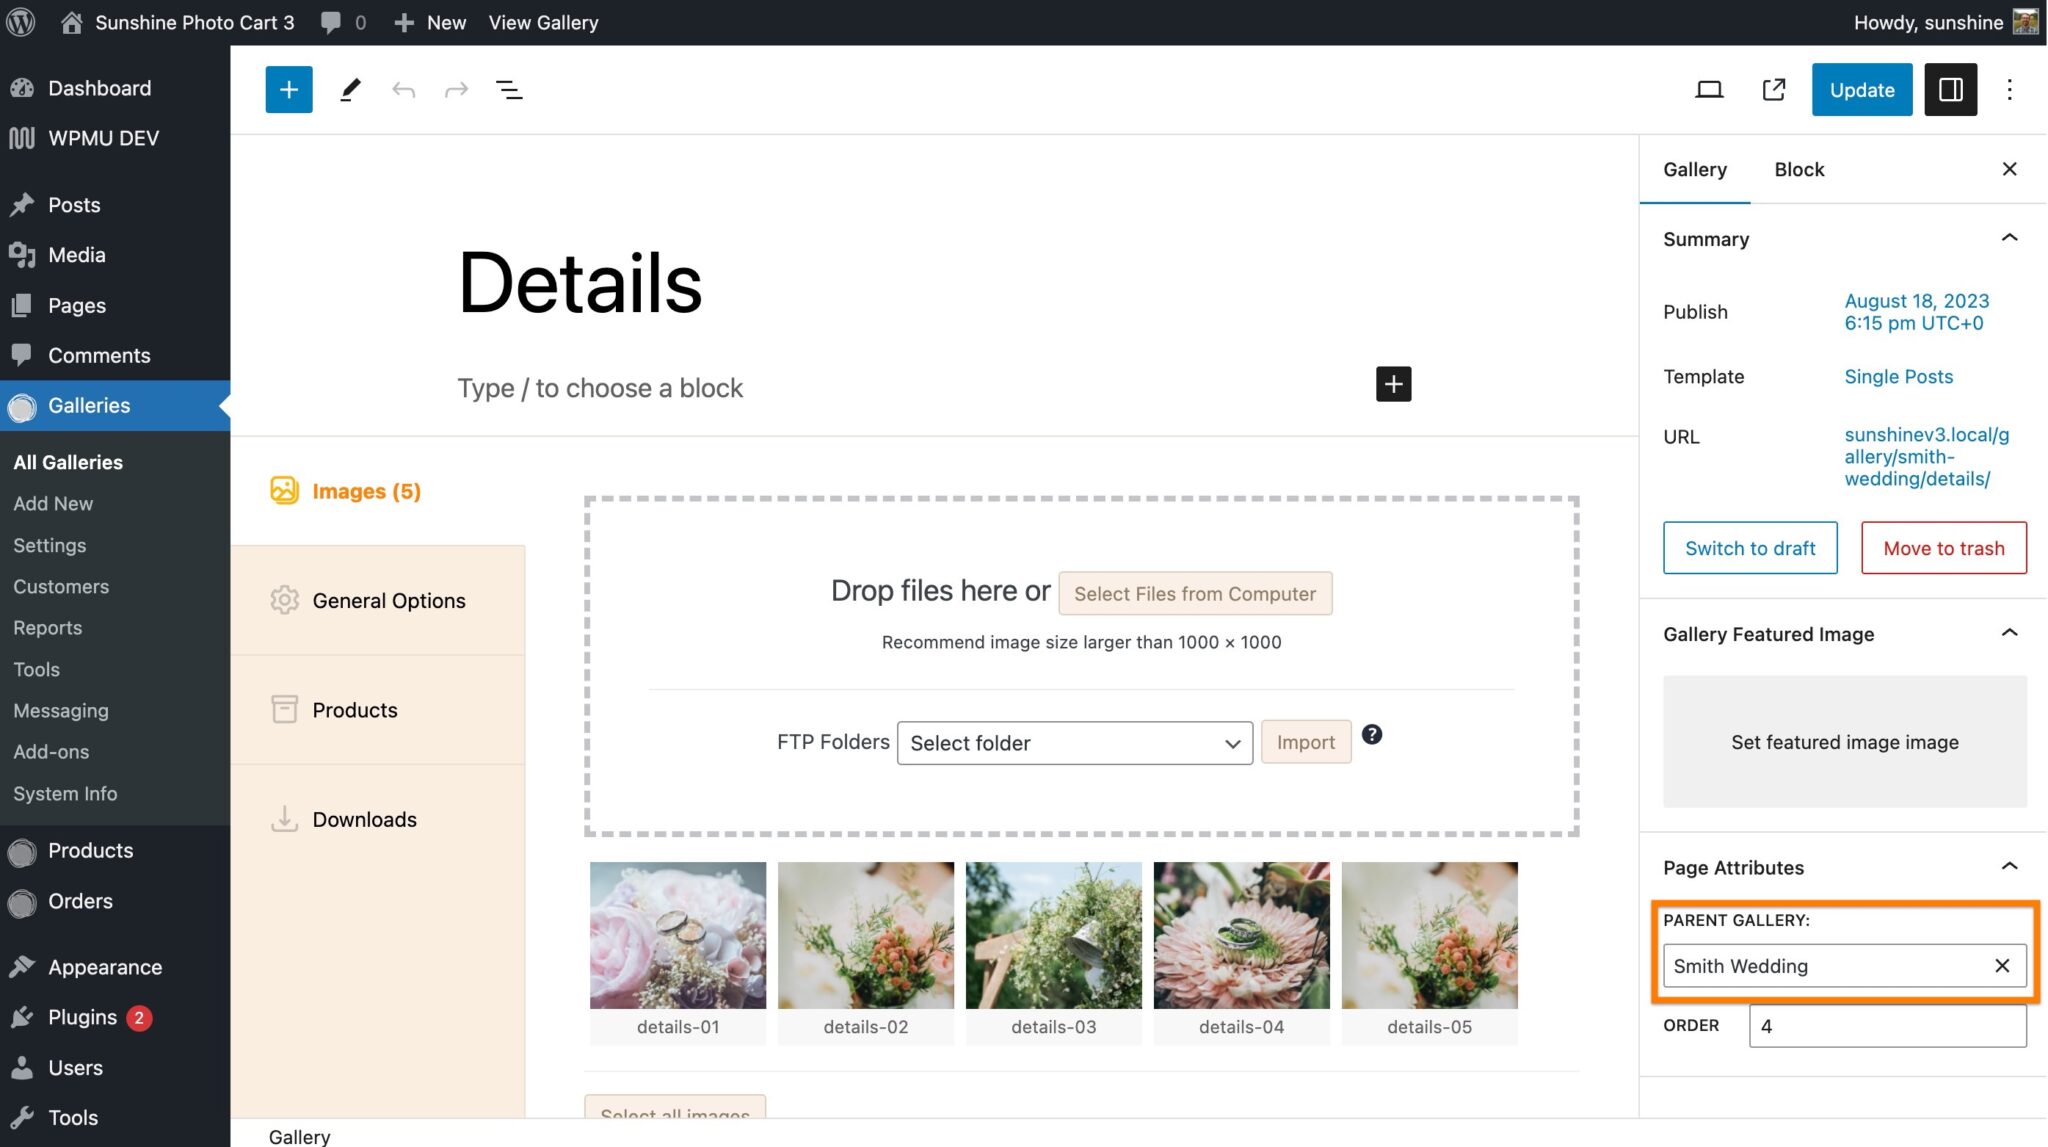Click Select Files from Computer
Image resolution: width=2048 pixels, height=1147 pixels.
1195,593
